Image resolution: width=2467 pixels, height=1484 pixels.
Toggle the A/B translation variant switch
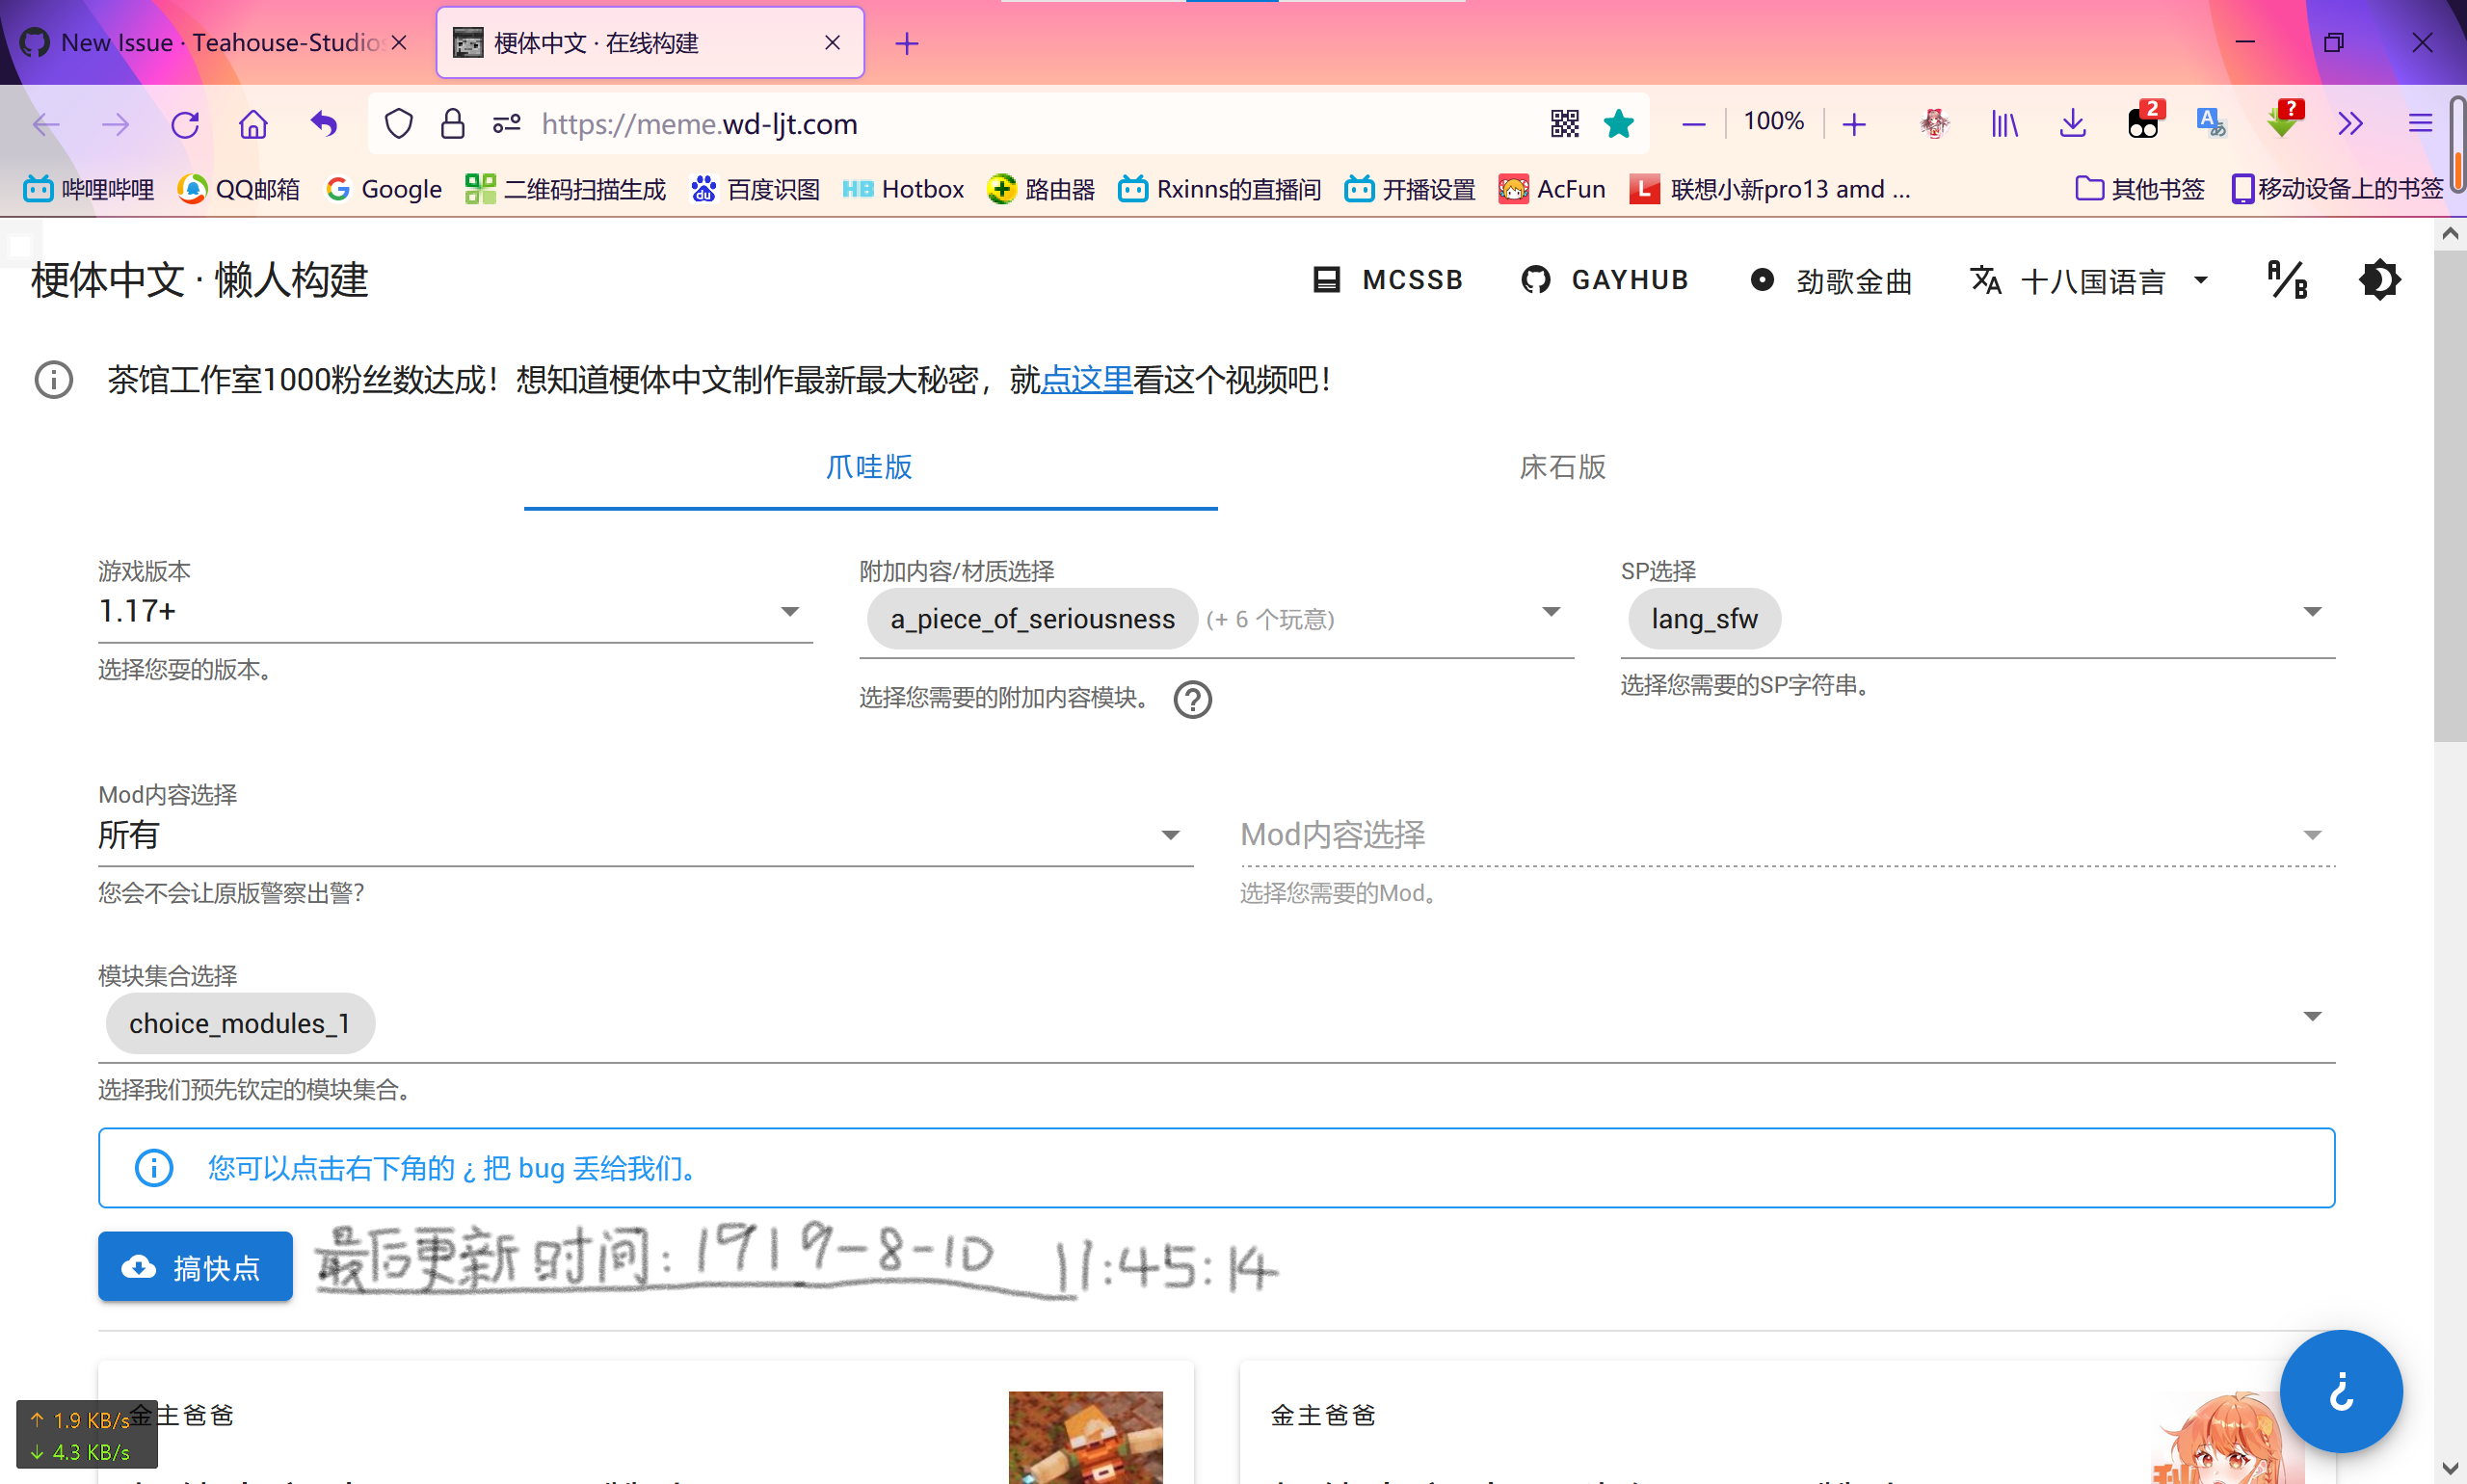click(2287, 280)
